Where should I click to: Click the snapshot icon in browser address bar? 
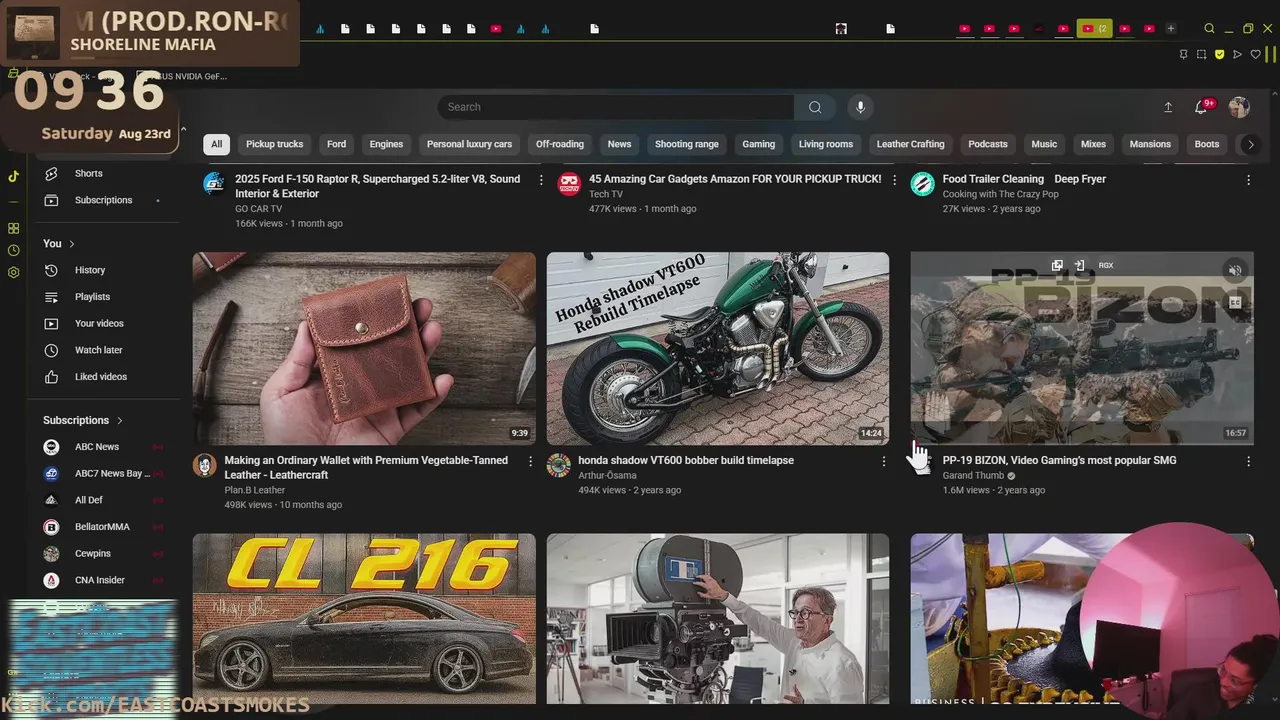pos(1201,54)
